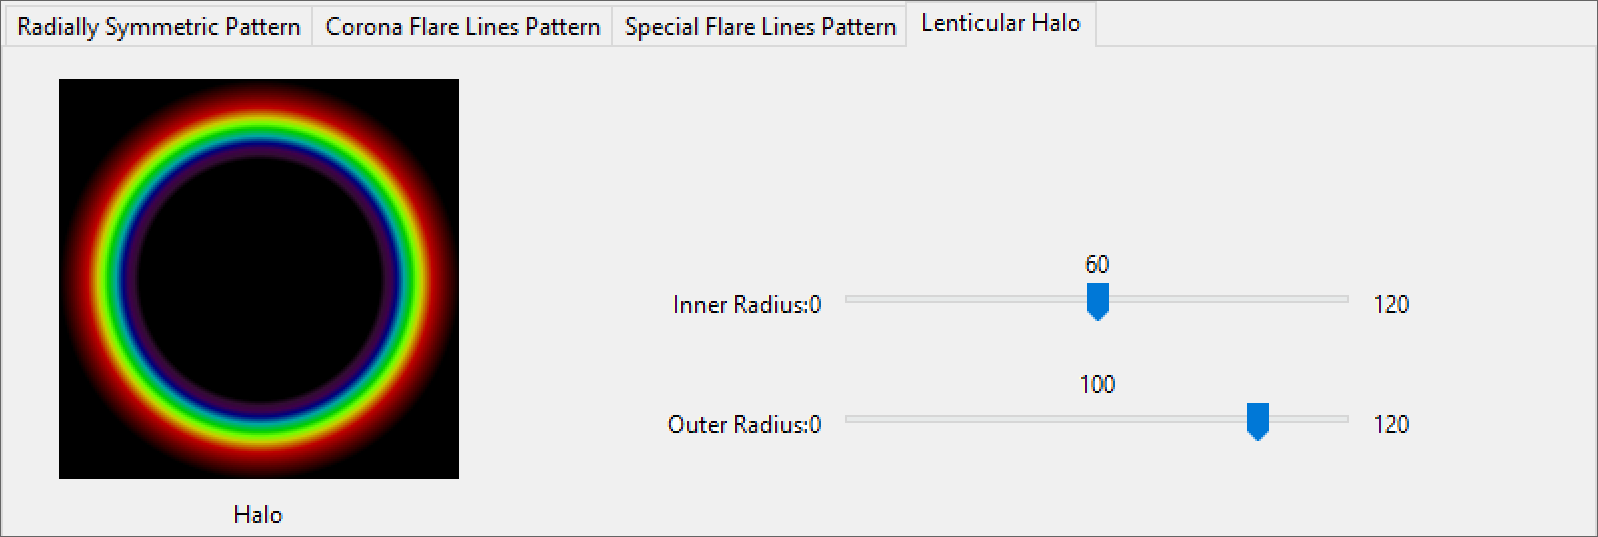The height and width of the screenshot is (537, 1598).
Task: Click the Lenticular Halo tab
Action: [x=1000, y=23]
